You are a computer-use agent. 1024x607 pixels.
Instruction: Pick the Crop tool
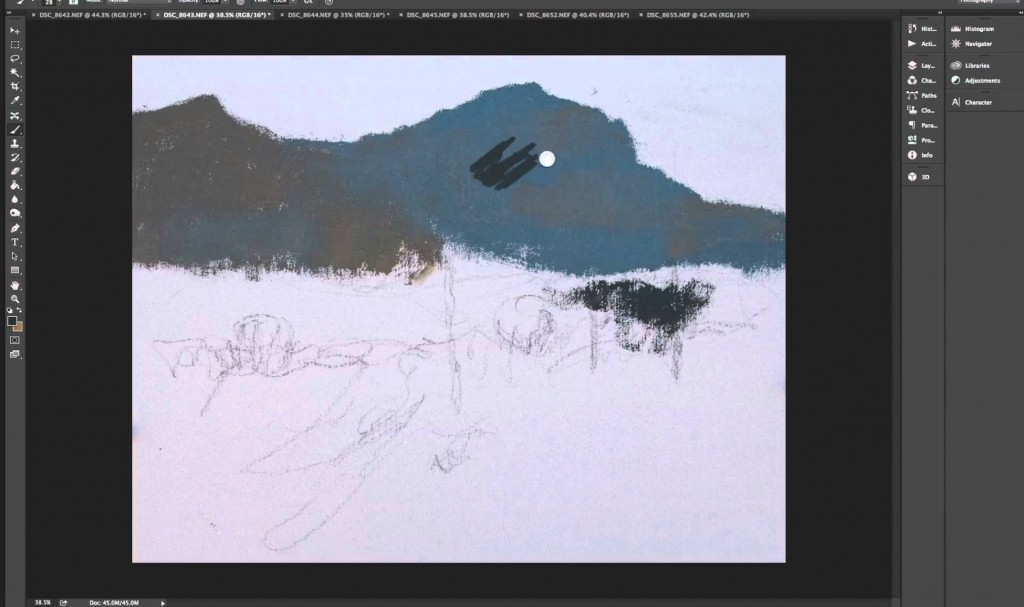(x=15, y=87)
